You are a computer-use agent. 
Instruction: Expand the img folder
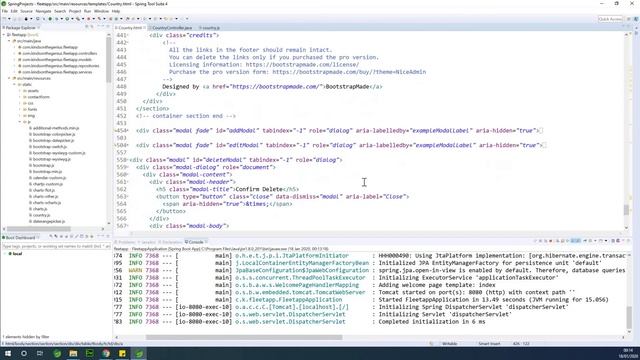(20, 116)
